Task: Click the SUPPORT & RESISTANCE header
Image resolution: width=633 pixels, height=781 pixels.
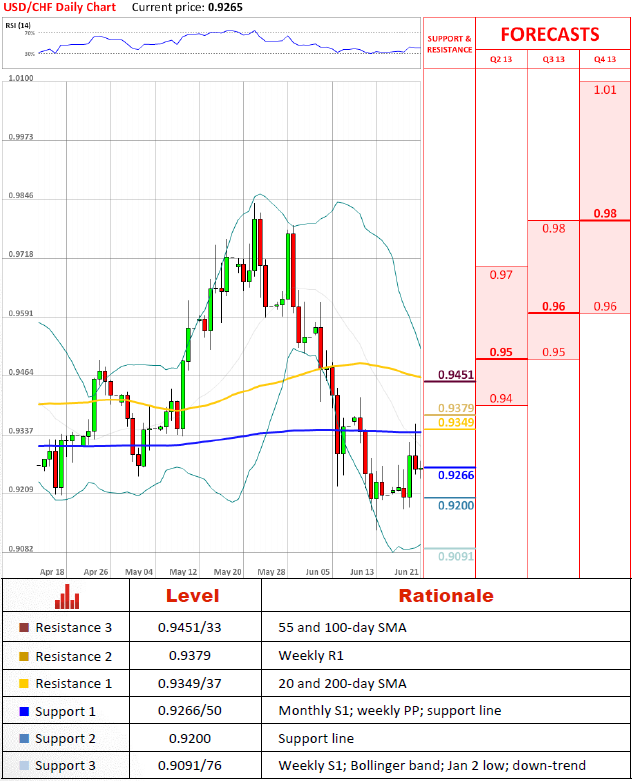Action: tap(449, 44)
